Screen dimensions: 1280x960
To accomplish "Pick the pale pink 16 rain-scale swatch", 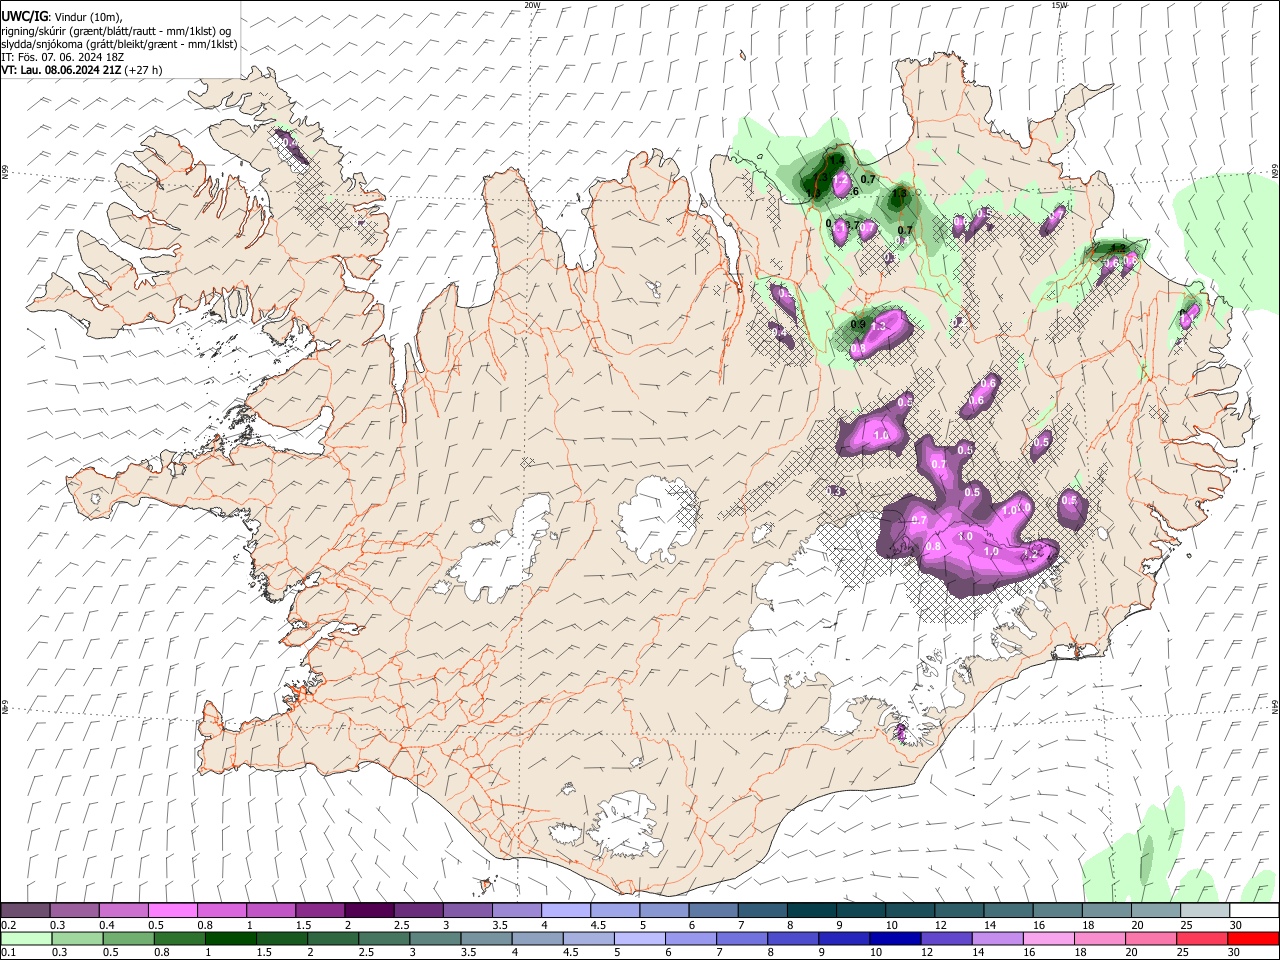I will pos(1047,938).
